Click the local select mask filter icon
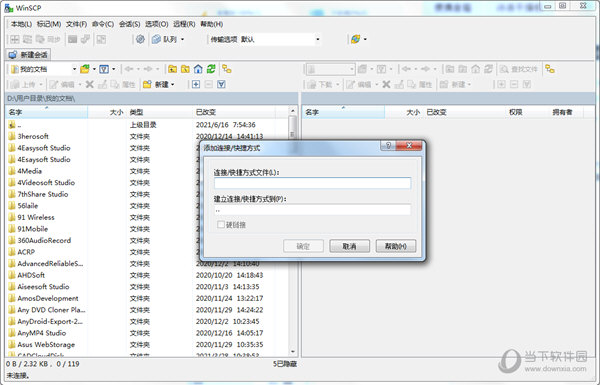600x385 pixels. (221, 84)
